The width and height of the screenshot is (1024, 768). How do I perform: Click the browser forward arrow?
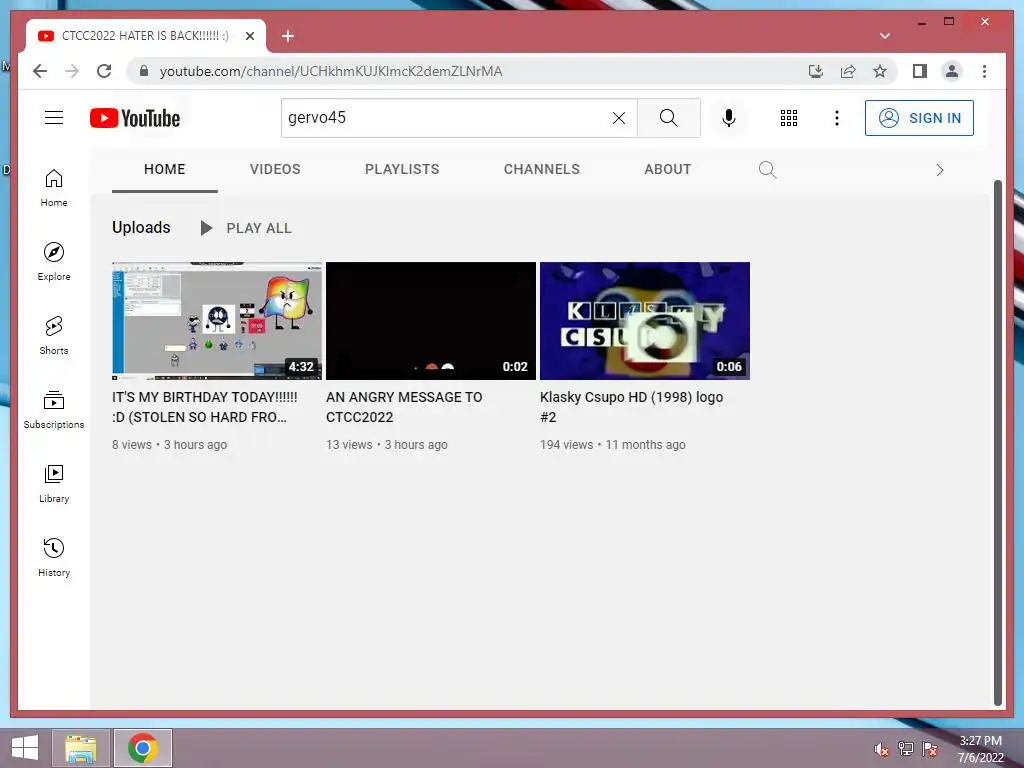pyautogui.click(x=72, y=71)
